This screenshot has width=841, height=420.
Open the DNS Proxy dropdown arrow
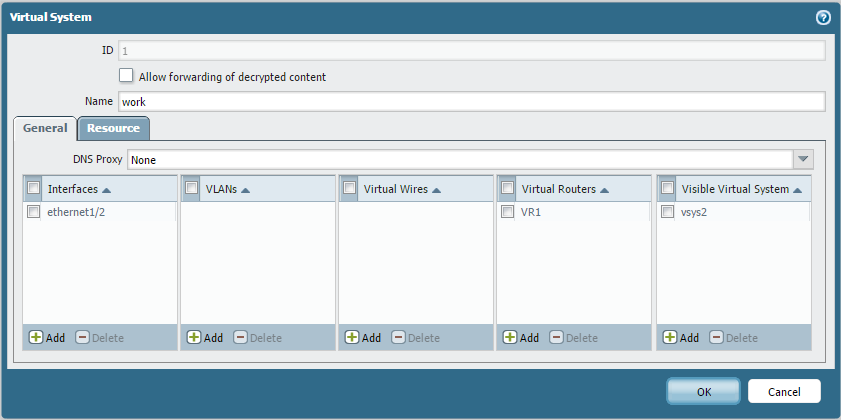[803, 160]
